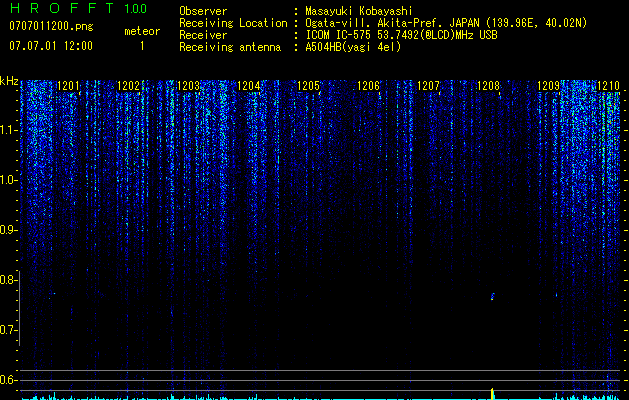The height and width of the screenshot is (400, 629).
Task: Click the Receiving antenna field label
Action: coord(230,47)
